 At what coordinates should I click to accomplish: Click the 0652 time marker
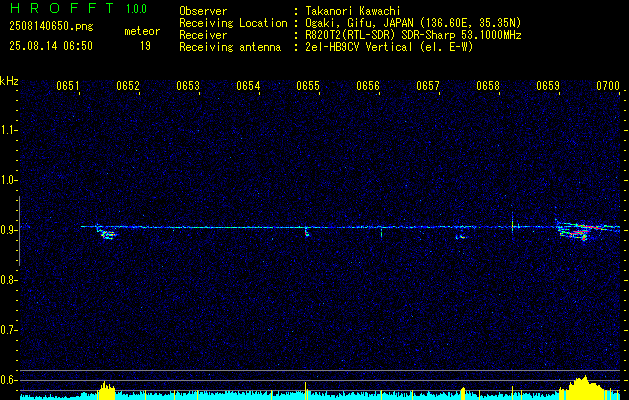128,86
